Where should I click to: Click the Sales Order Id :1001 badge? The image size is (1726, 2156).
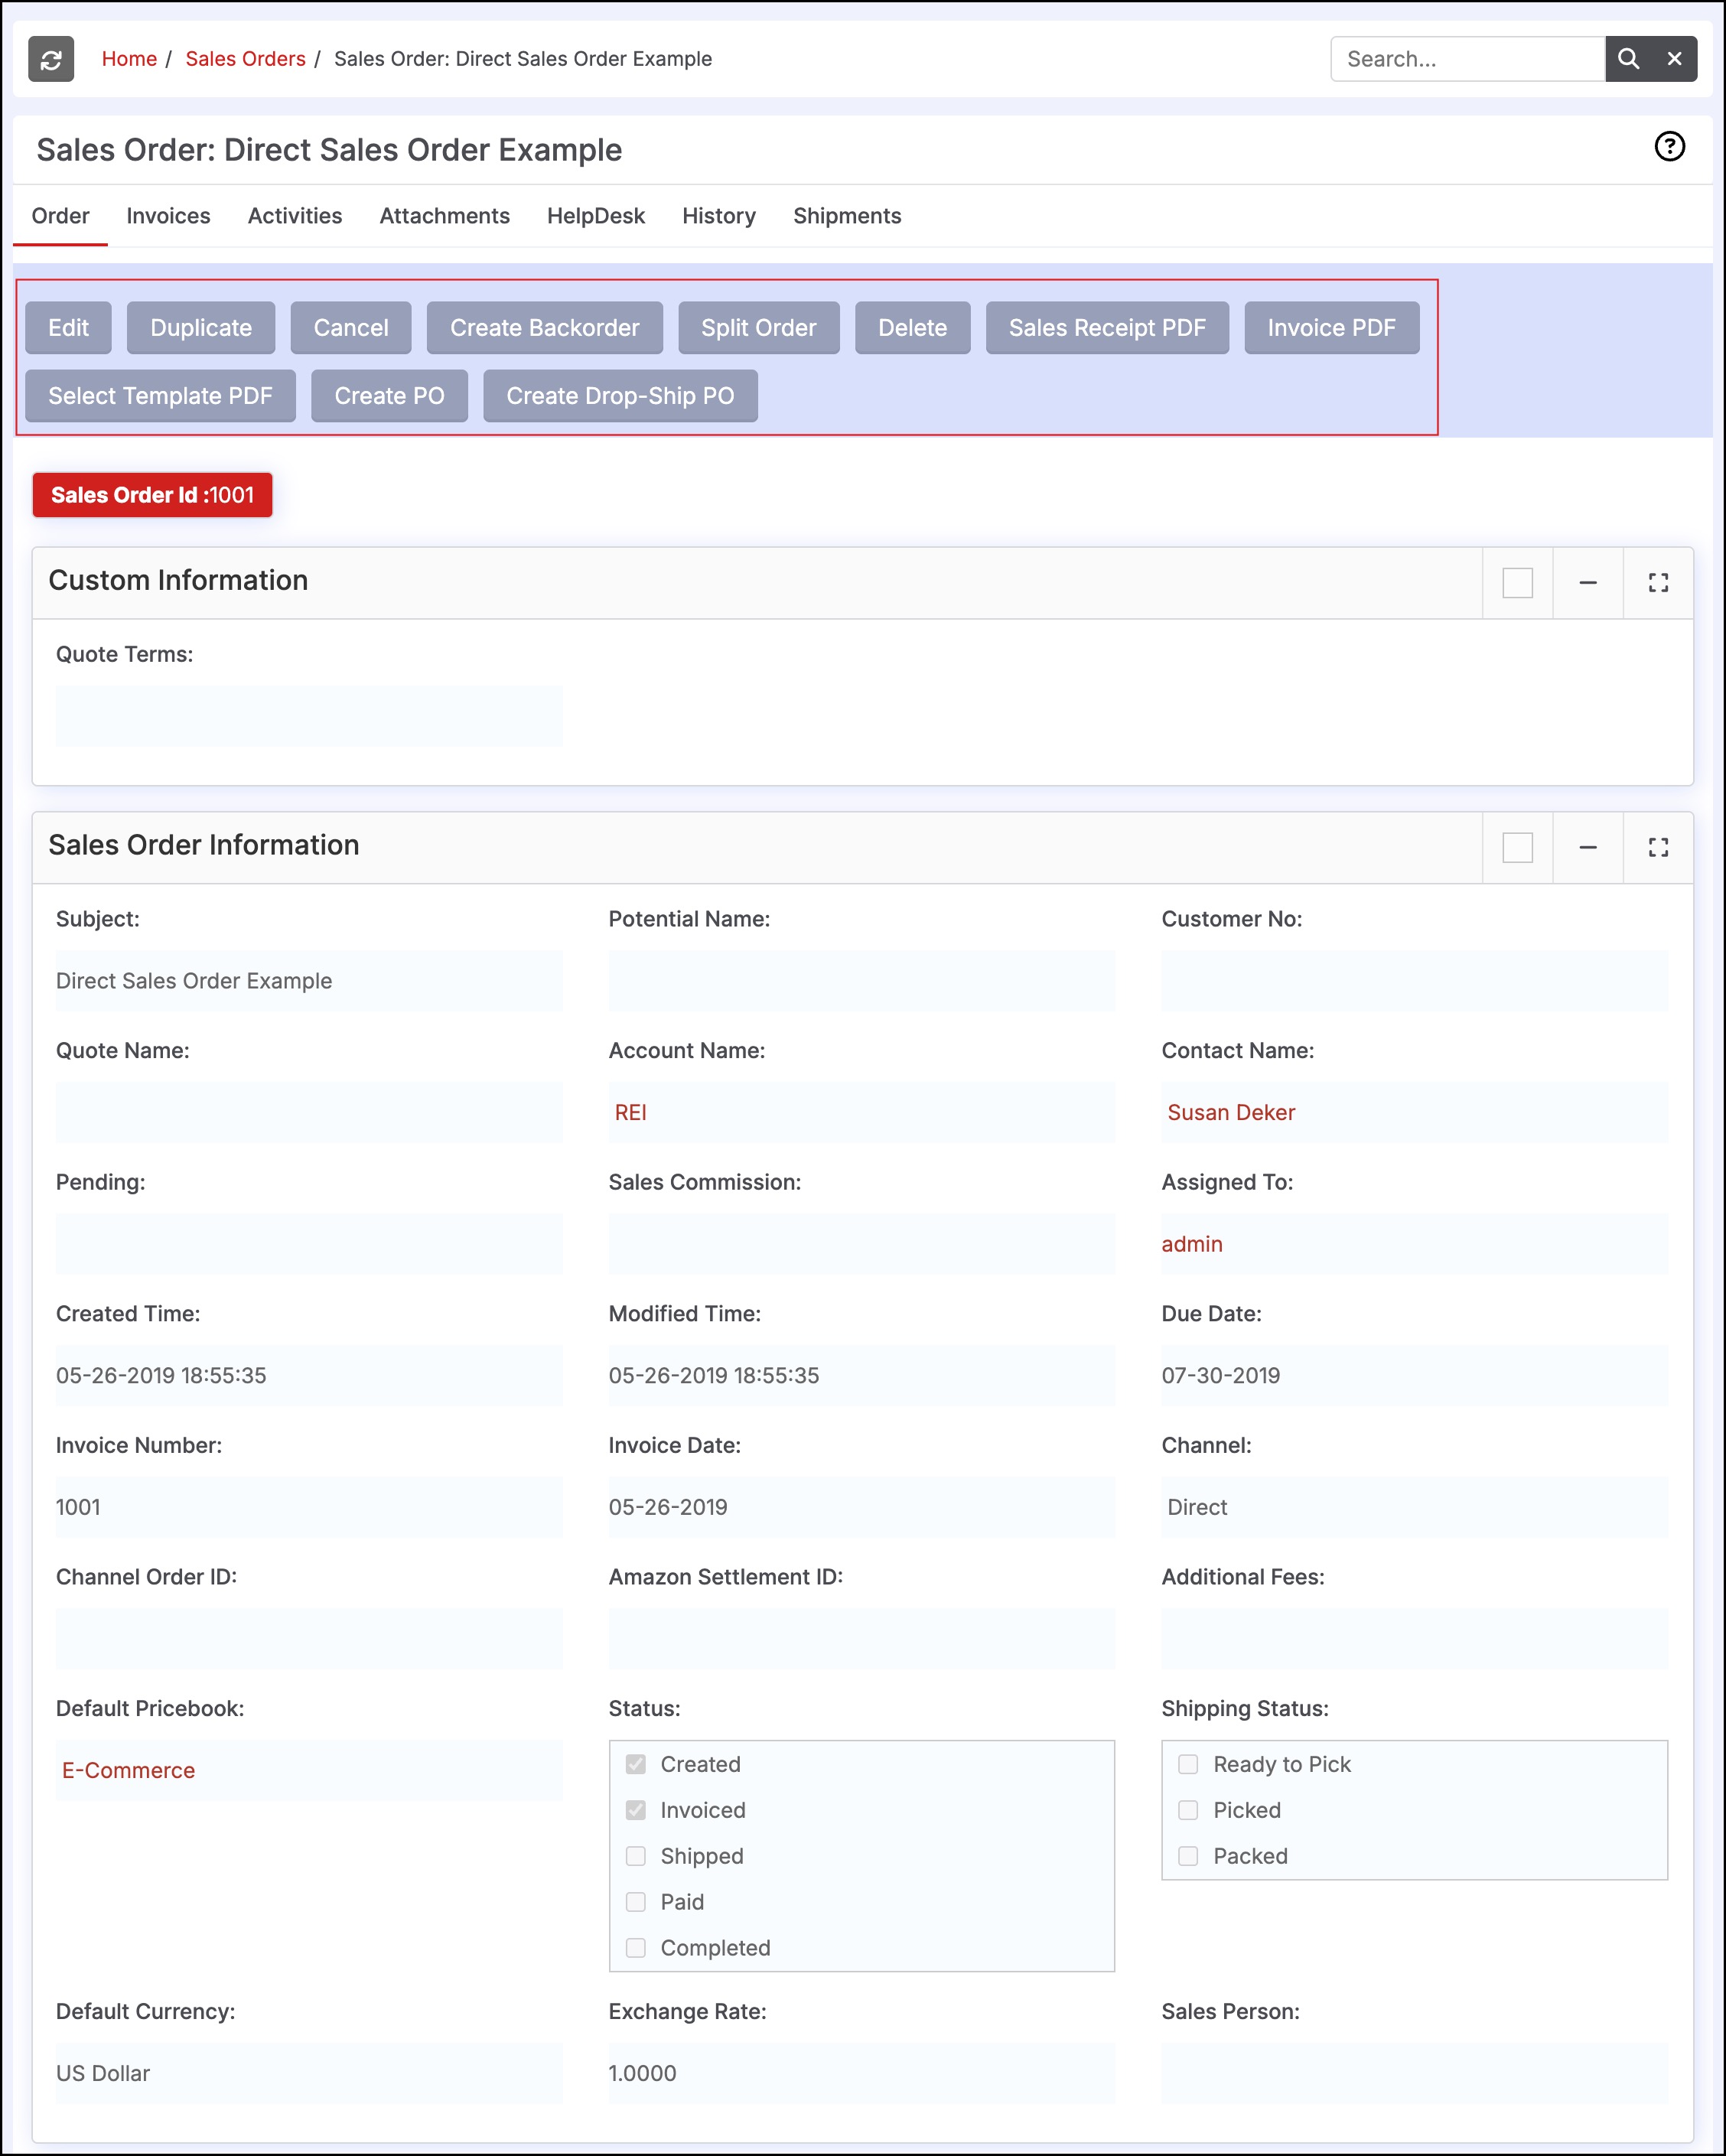[x=152, y=495]
